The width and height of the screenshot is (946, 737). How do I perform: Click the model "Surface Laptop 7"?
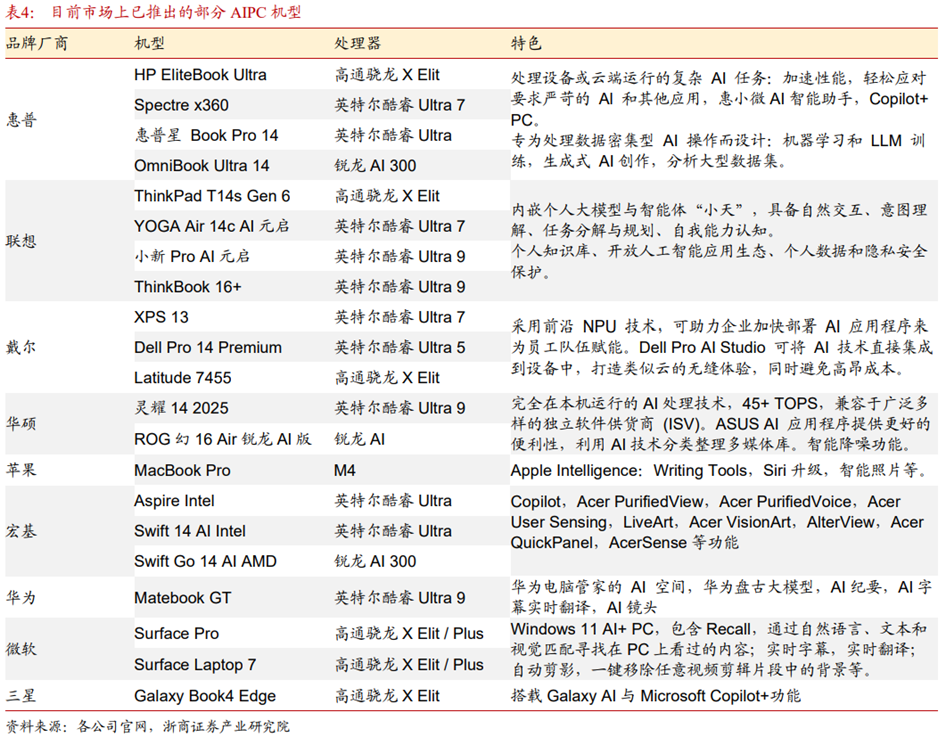click(195, 665)
